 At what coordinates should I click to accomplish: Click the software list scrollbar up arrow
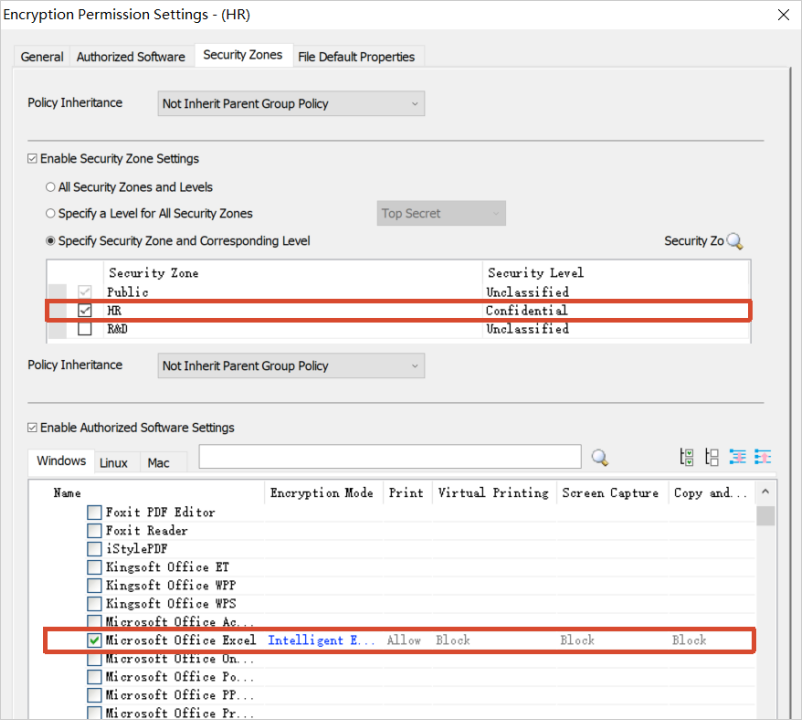pos(765,492)
